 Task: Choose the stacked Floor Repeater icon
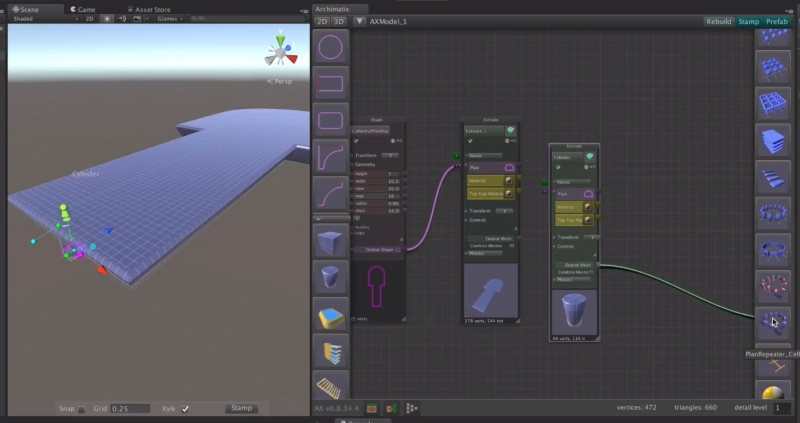point(769,140)
